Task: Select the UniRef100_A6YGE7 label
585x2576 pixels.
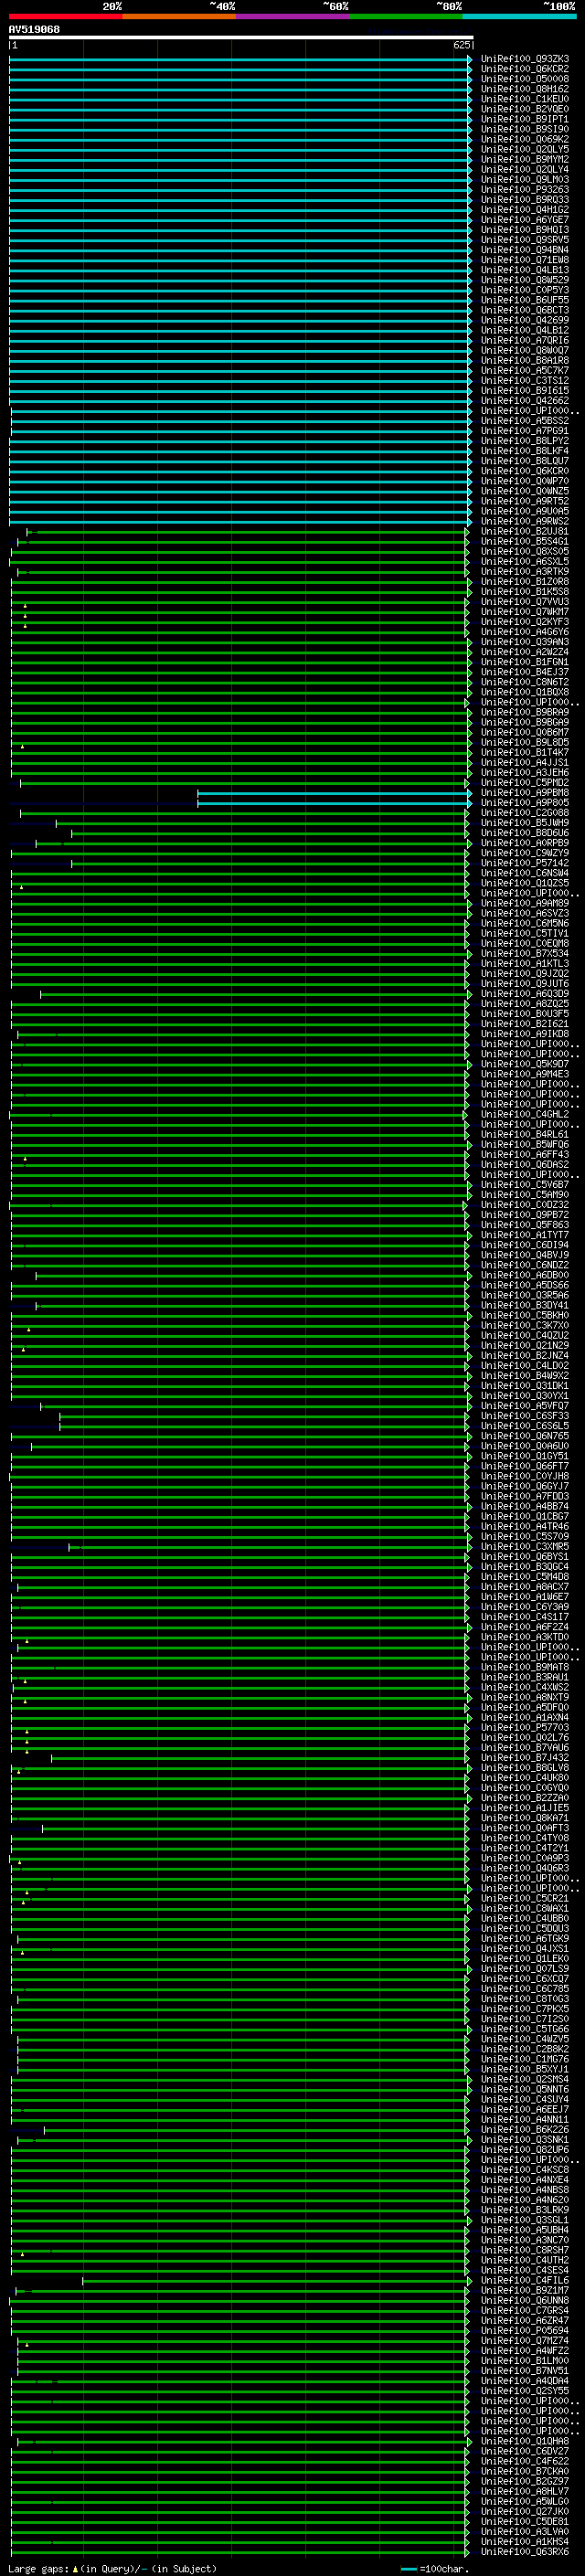Action: click(x=525, y=220)
